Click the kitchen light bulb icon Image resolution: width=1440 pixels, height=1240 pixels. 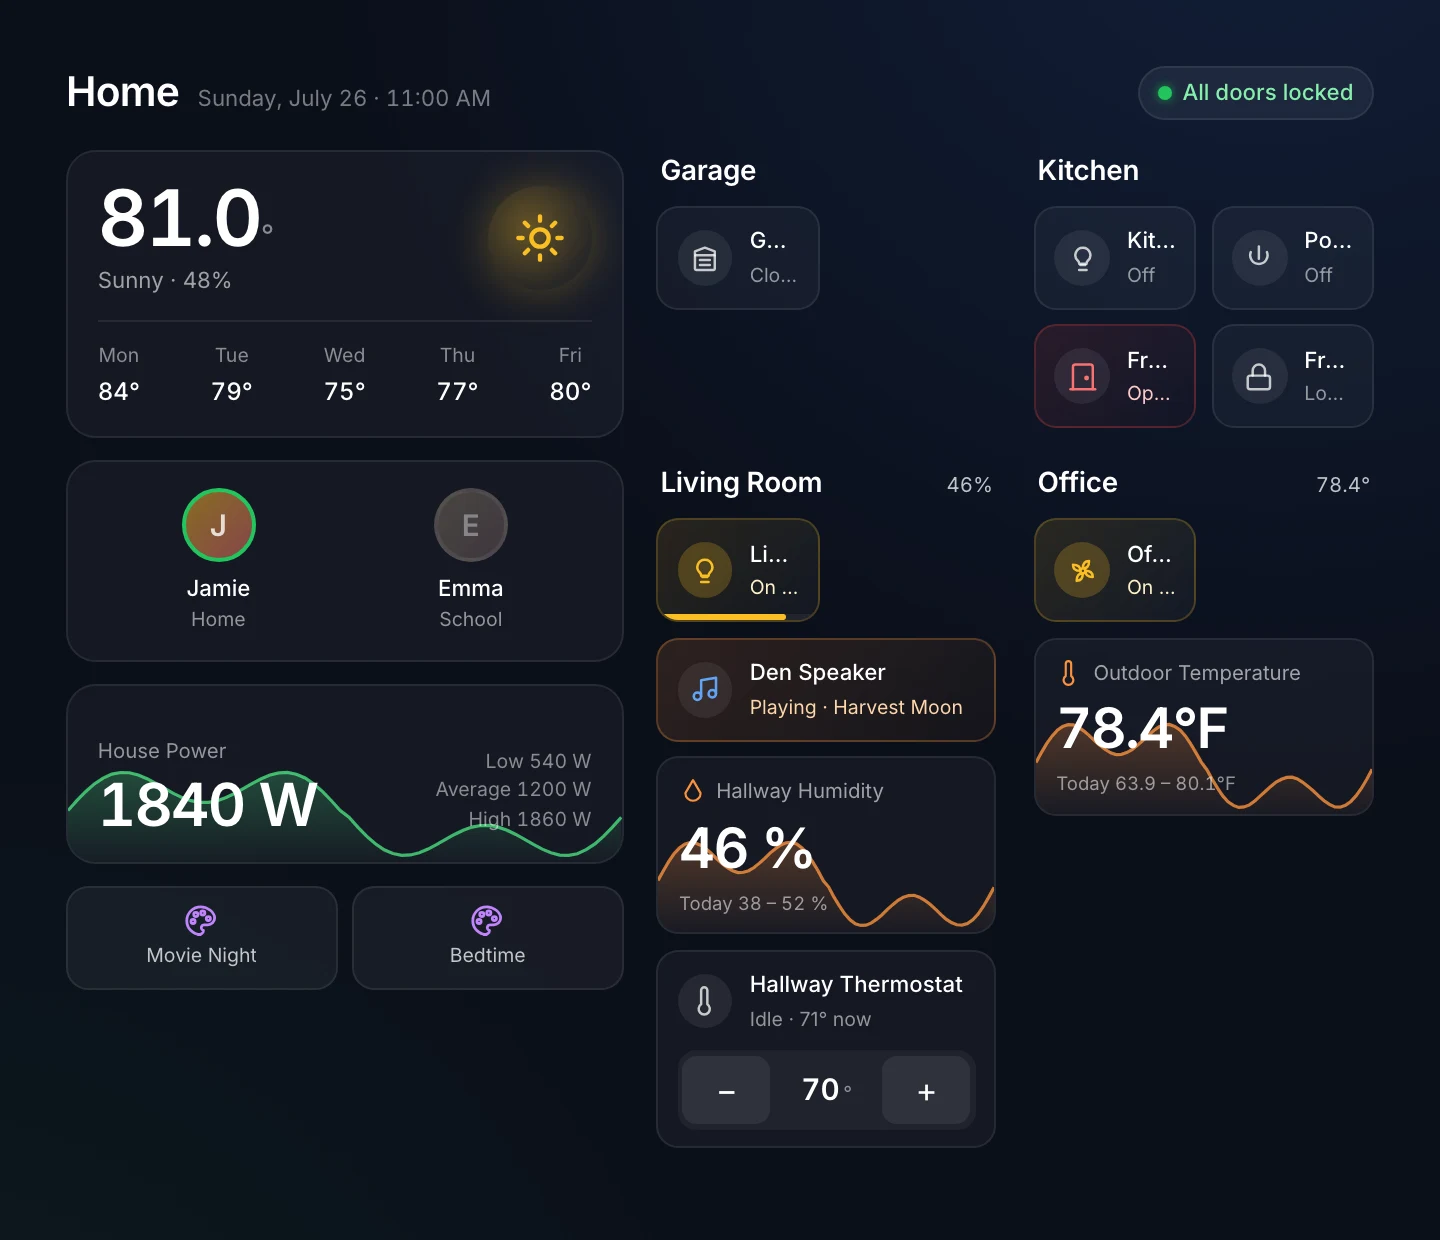coord(1082,259)
